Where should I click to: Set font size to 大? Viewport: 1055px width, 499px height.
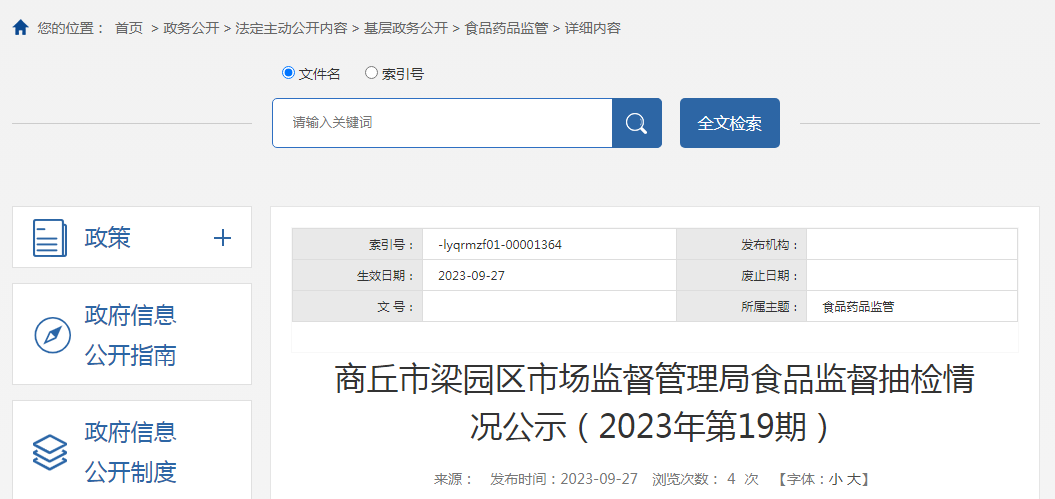[853, 479]
